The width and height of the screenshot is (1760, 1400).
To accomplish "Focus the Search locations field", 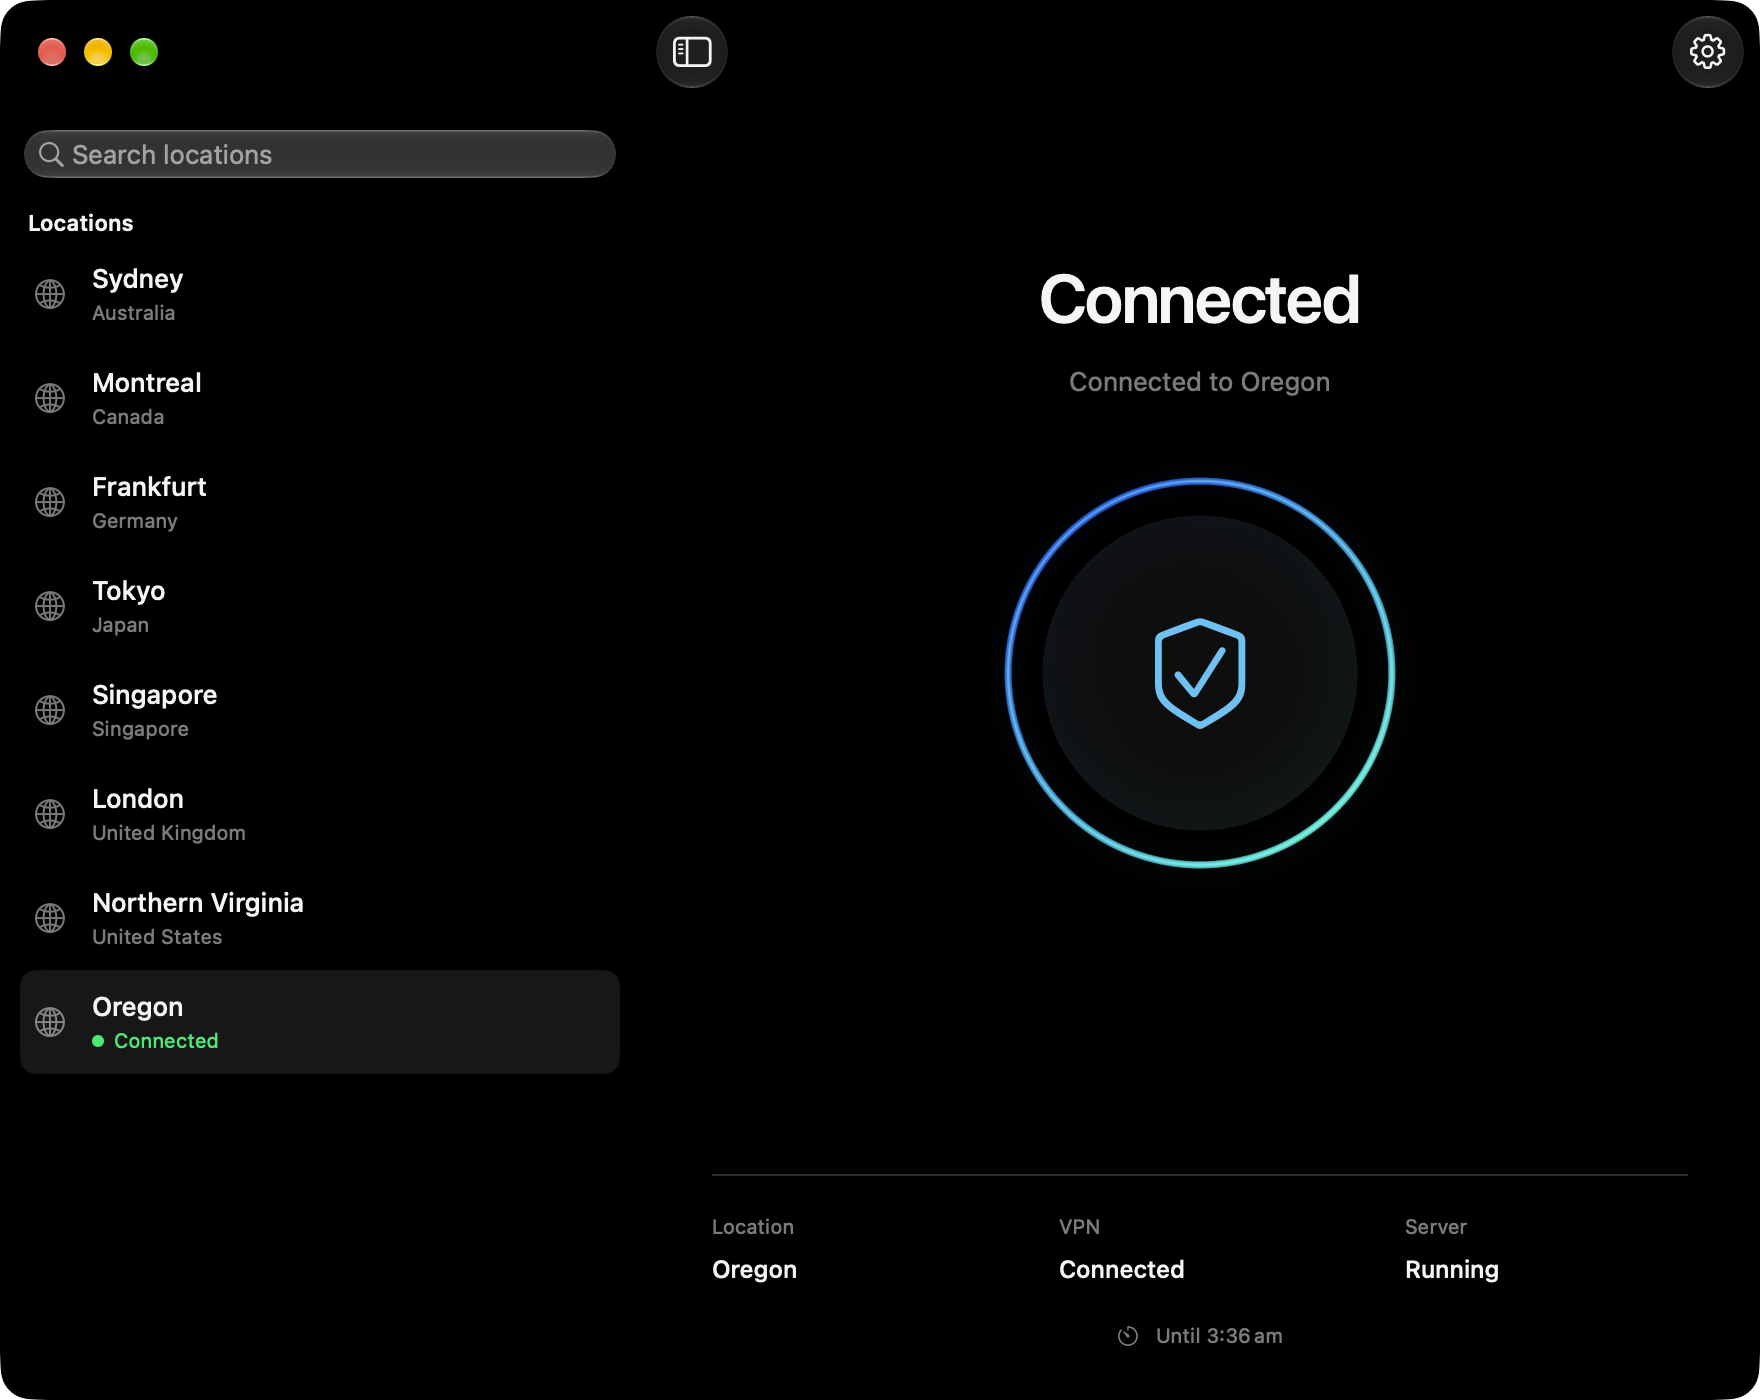I will tap(320, 154).
